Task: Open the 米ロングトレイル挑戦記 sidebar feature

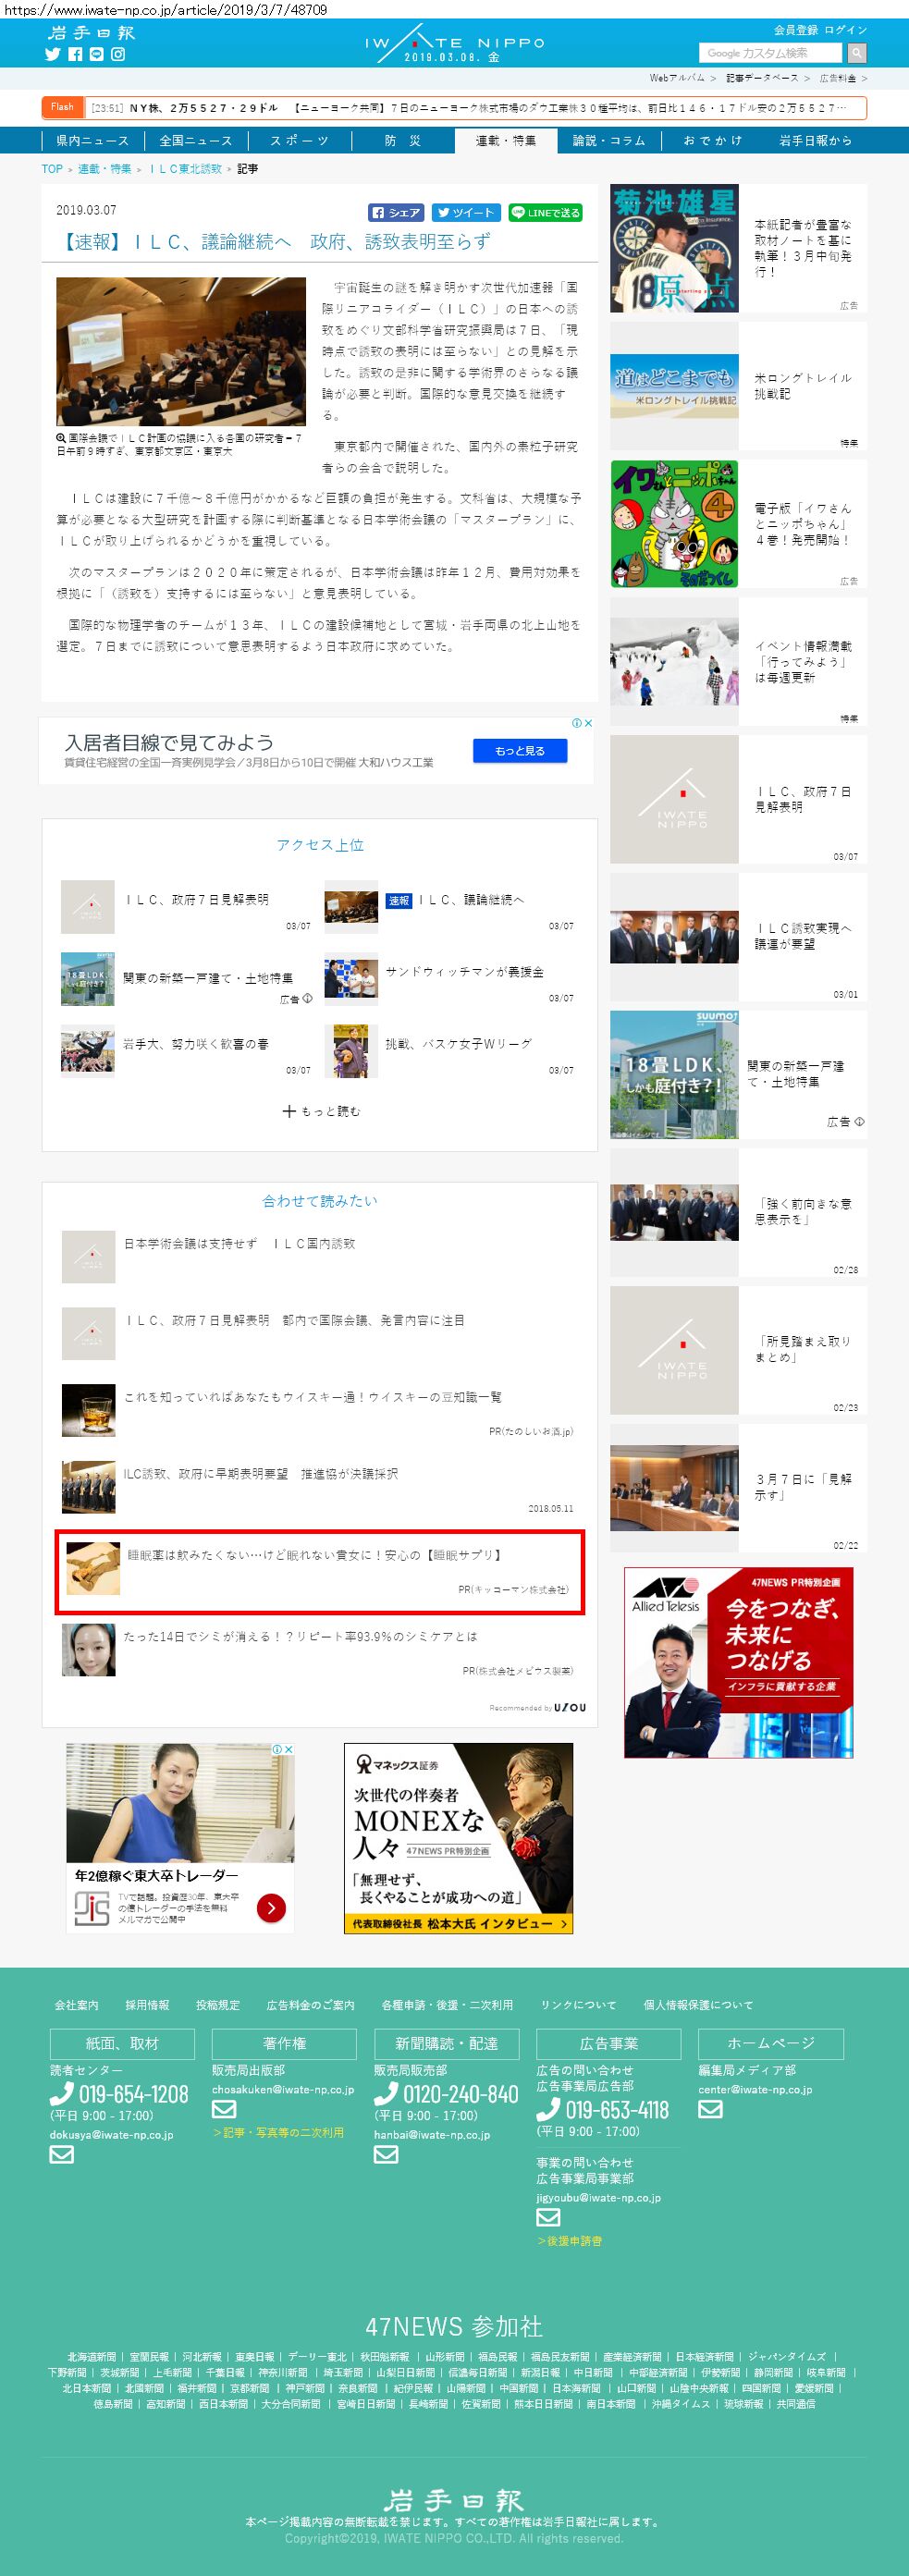Action: coord(738,386)
